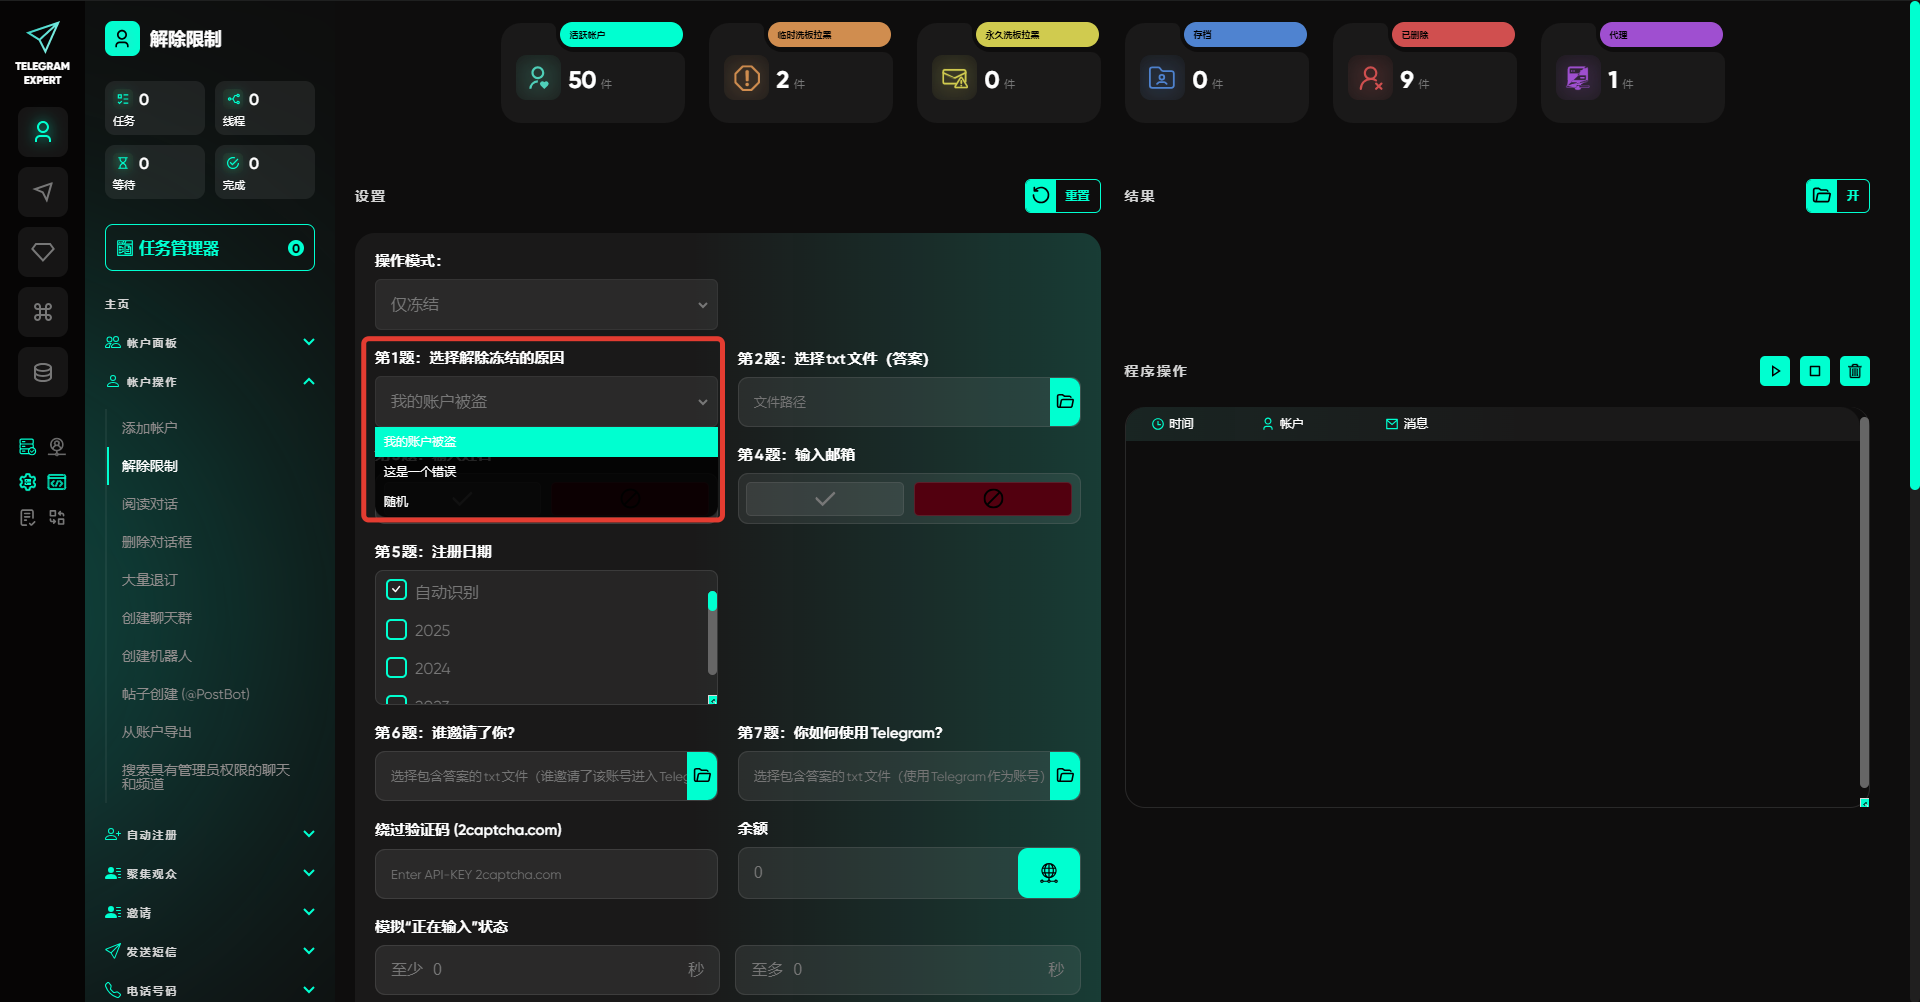Click the code window icon in rail
This screenshot has height=1002, width=1920.
57,482
